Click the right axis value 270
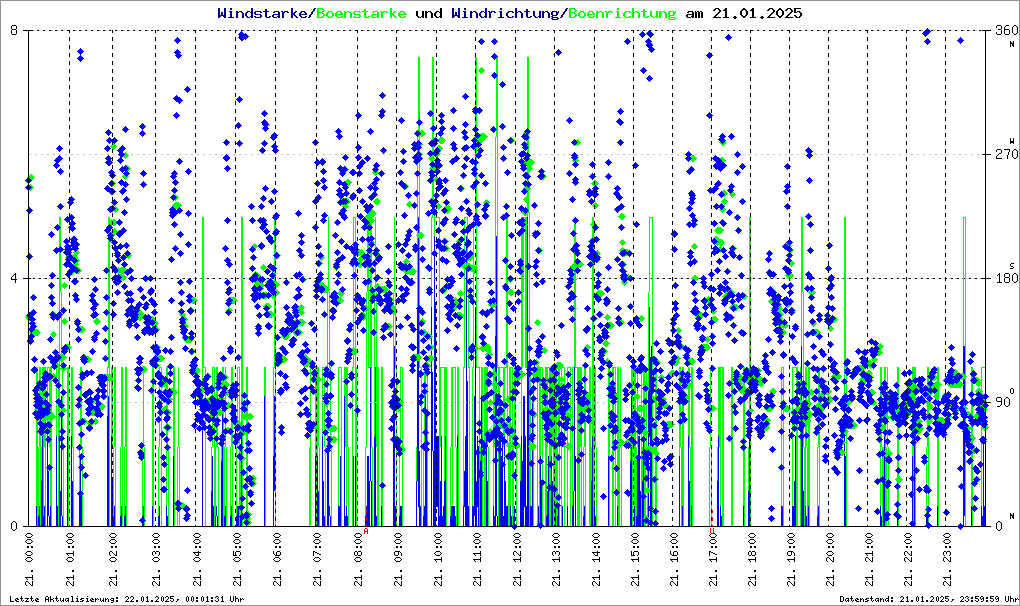The image size is (1020, 606). coord(1006,154)
